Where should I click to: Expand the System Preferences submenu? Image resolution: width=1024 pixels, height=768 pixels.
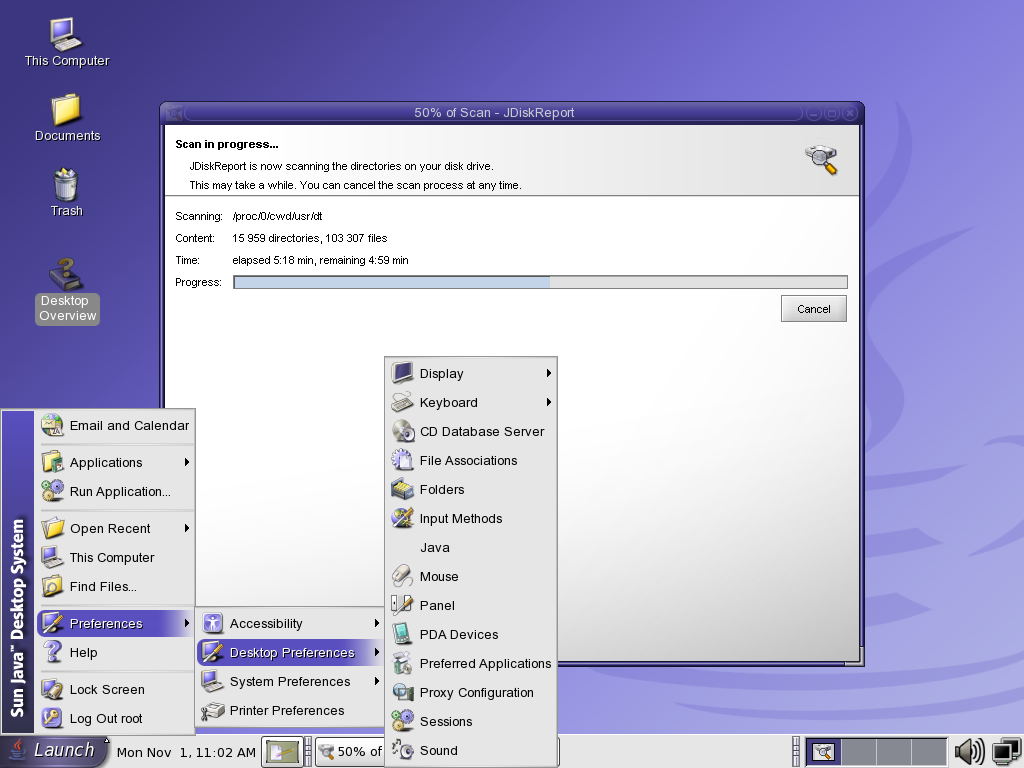290,681
